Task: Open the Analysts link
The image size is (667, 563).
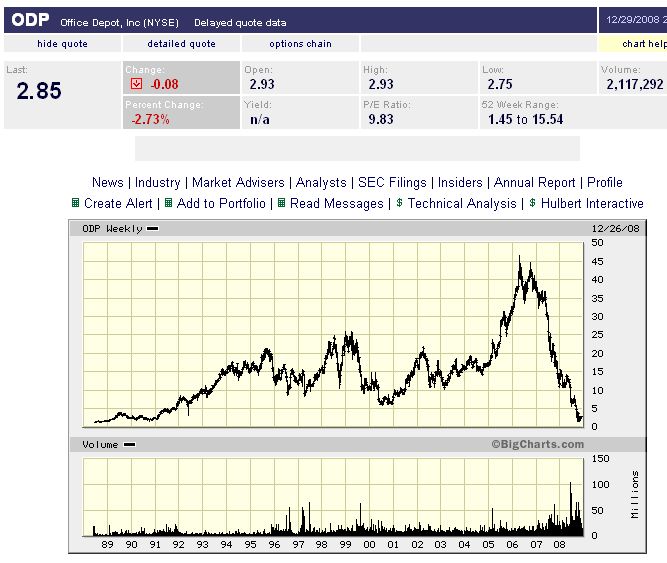Action: (x=321, y=182)
